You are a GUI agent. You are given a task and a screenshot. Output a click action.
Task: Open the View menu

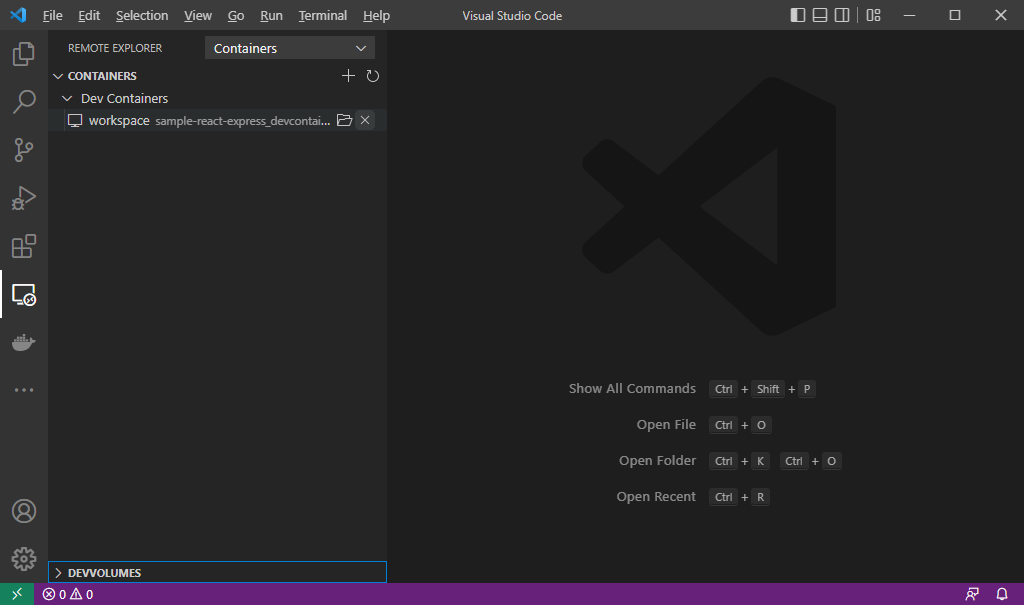(x=197, y=16)
